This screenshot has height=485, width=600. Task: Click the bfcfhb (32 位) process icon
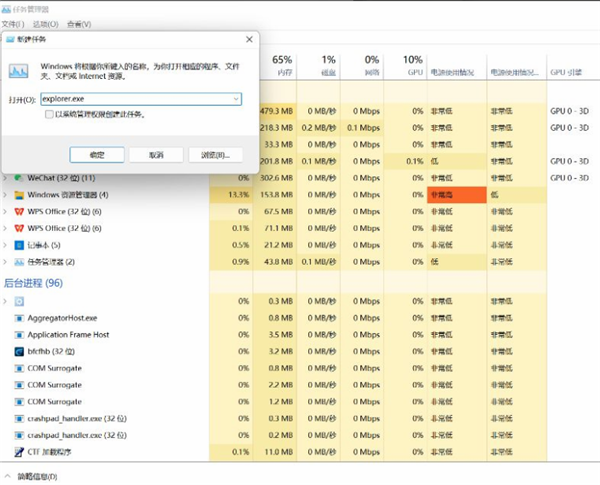click(19, 351)
